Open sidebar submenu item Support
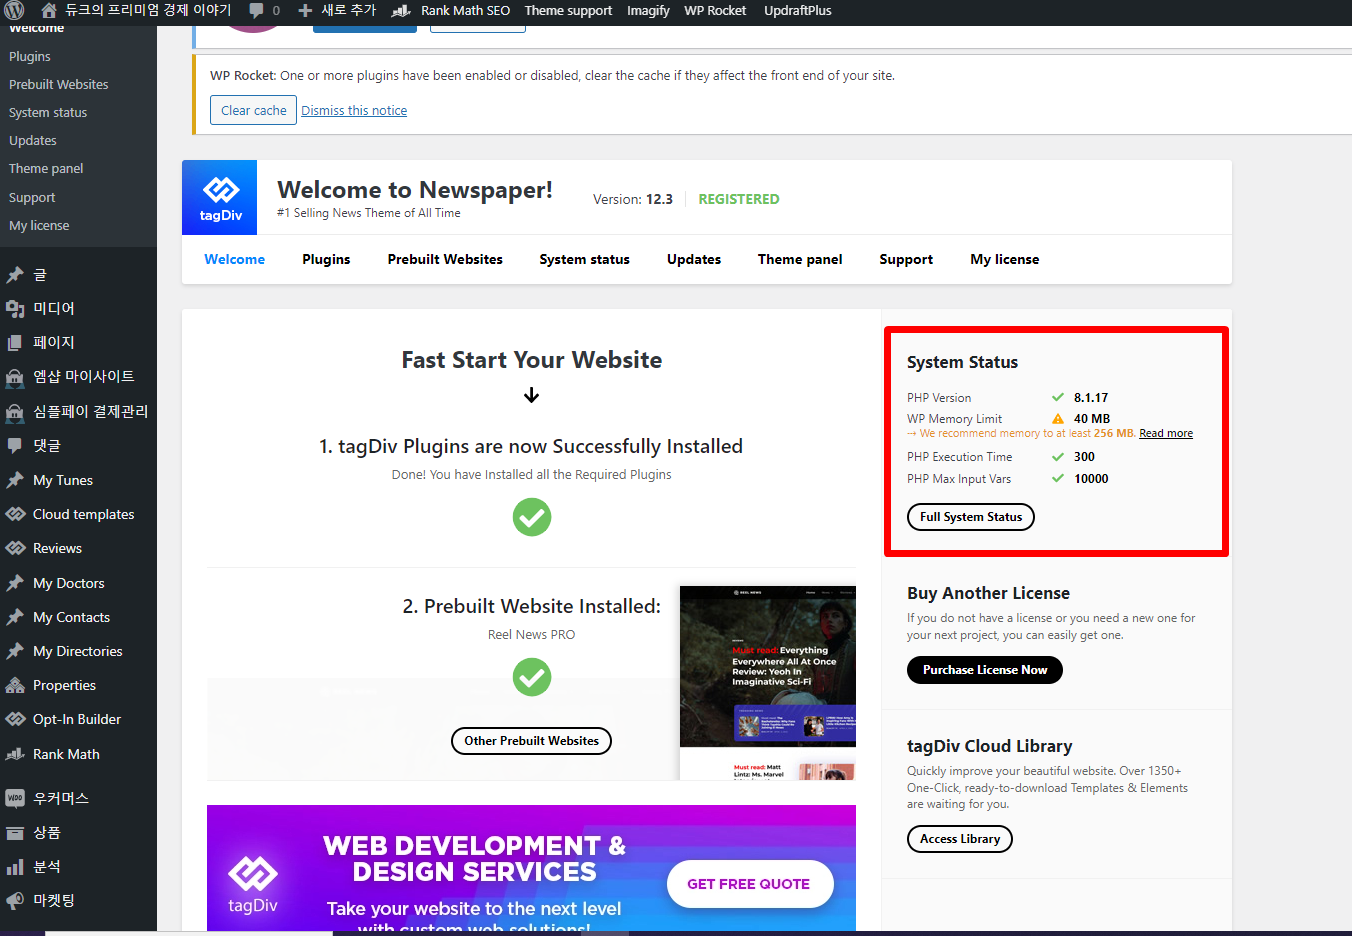 (32, 198)
